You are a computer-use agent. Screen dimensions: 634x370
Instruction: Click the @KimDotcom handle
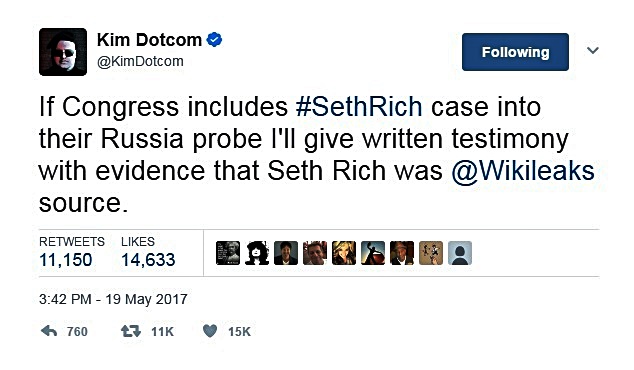[x=140, y=61]
